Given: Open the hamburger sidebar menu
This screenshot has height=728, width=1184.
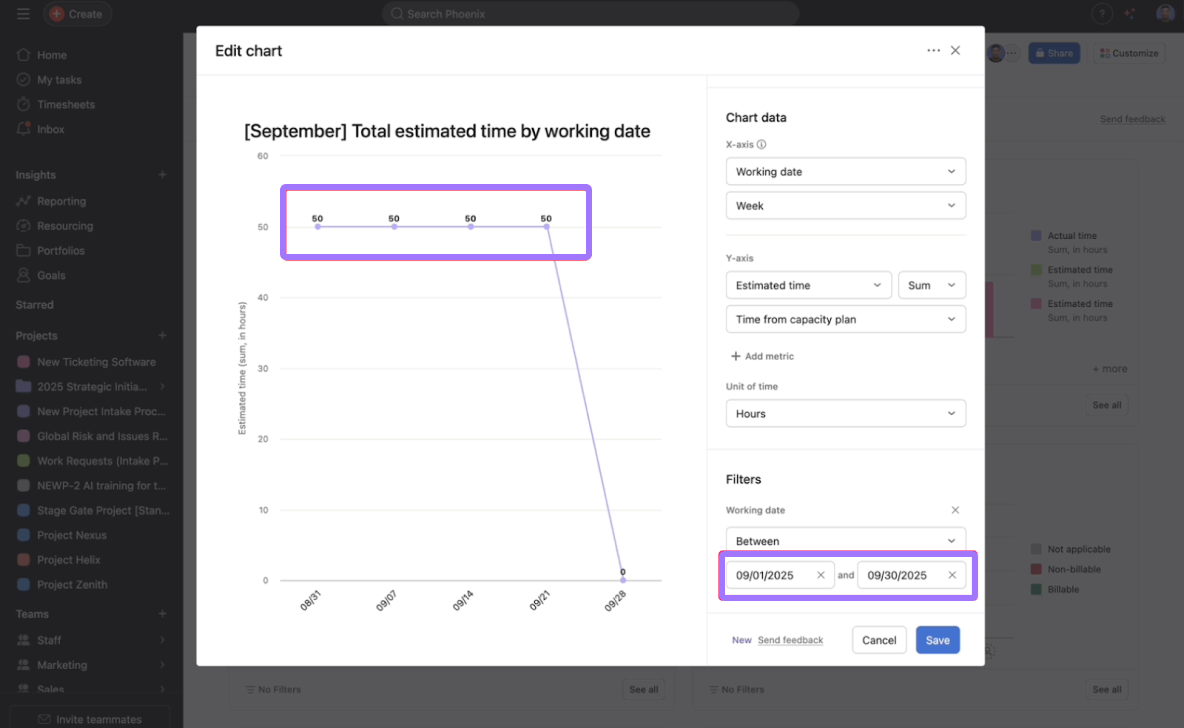Looking at the screenshot, I should click(x=23, y=14).
